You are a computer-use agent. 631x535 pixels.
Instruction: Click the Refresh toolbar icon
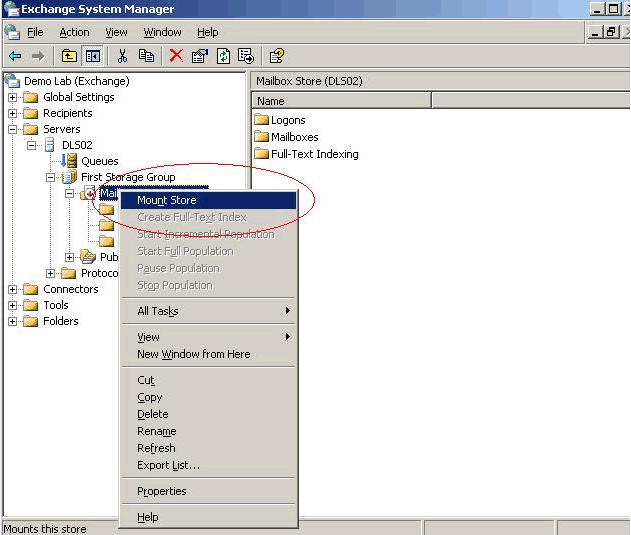click(x=223, y=56)
